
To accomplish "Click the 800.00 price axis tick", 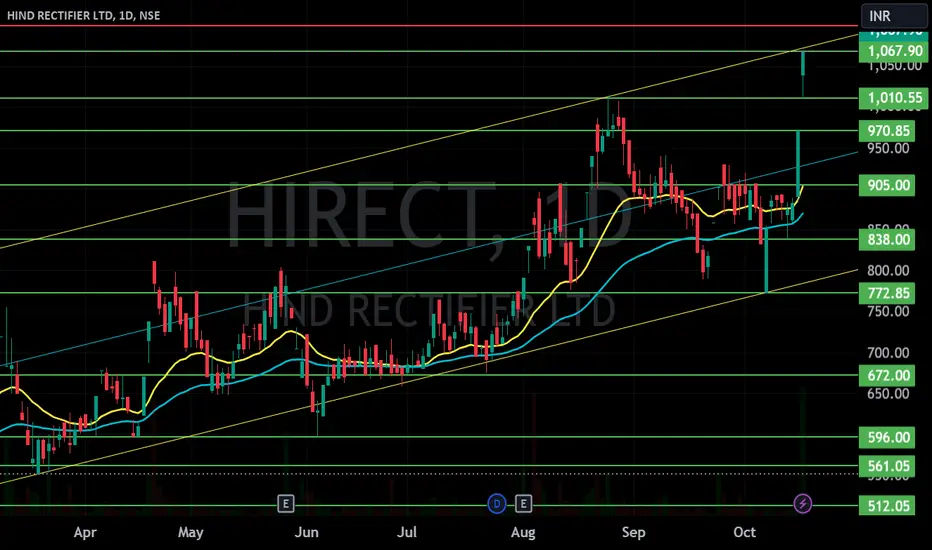I will click(888, 271).
